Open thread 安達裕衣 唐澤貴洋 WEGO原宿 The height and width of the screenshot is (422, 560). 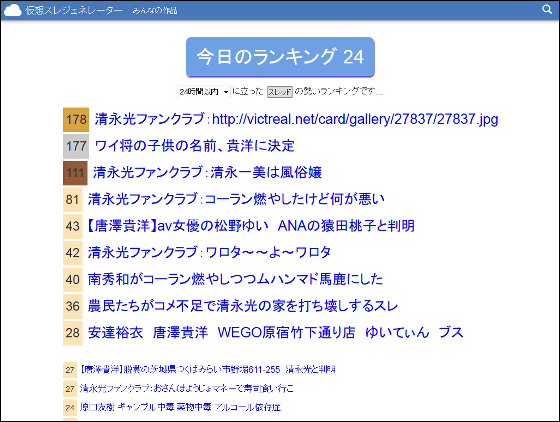pyautogui.click(x=275, y=332)
